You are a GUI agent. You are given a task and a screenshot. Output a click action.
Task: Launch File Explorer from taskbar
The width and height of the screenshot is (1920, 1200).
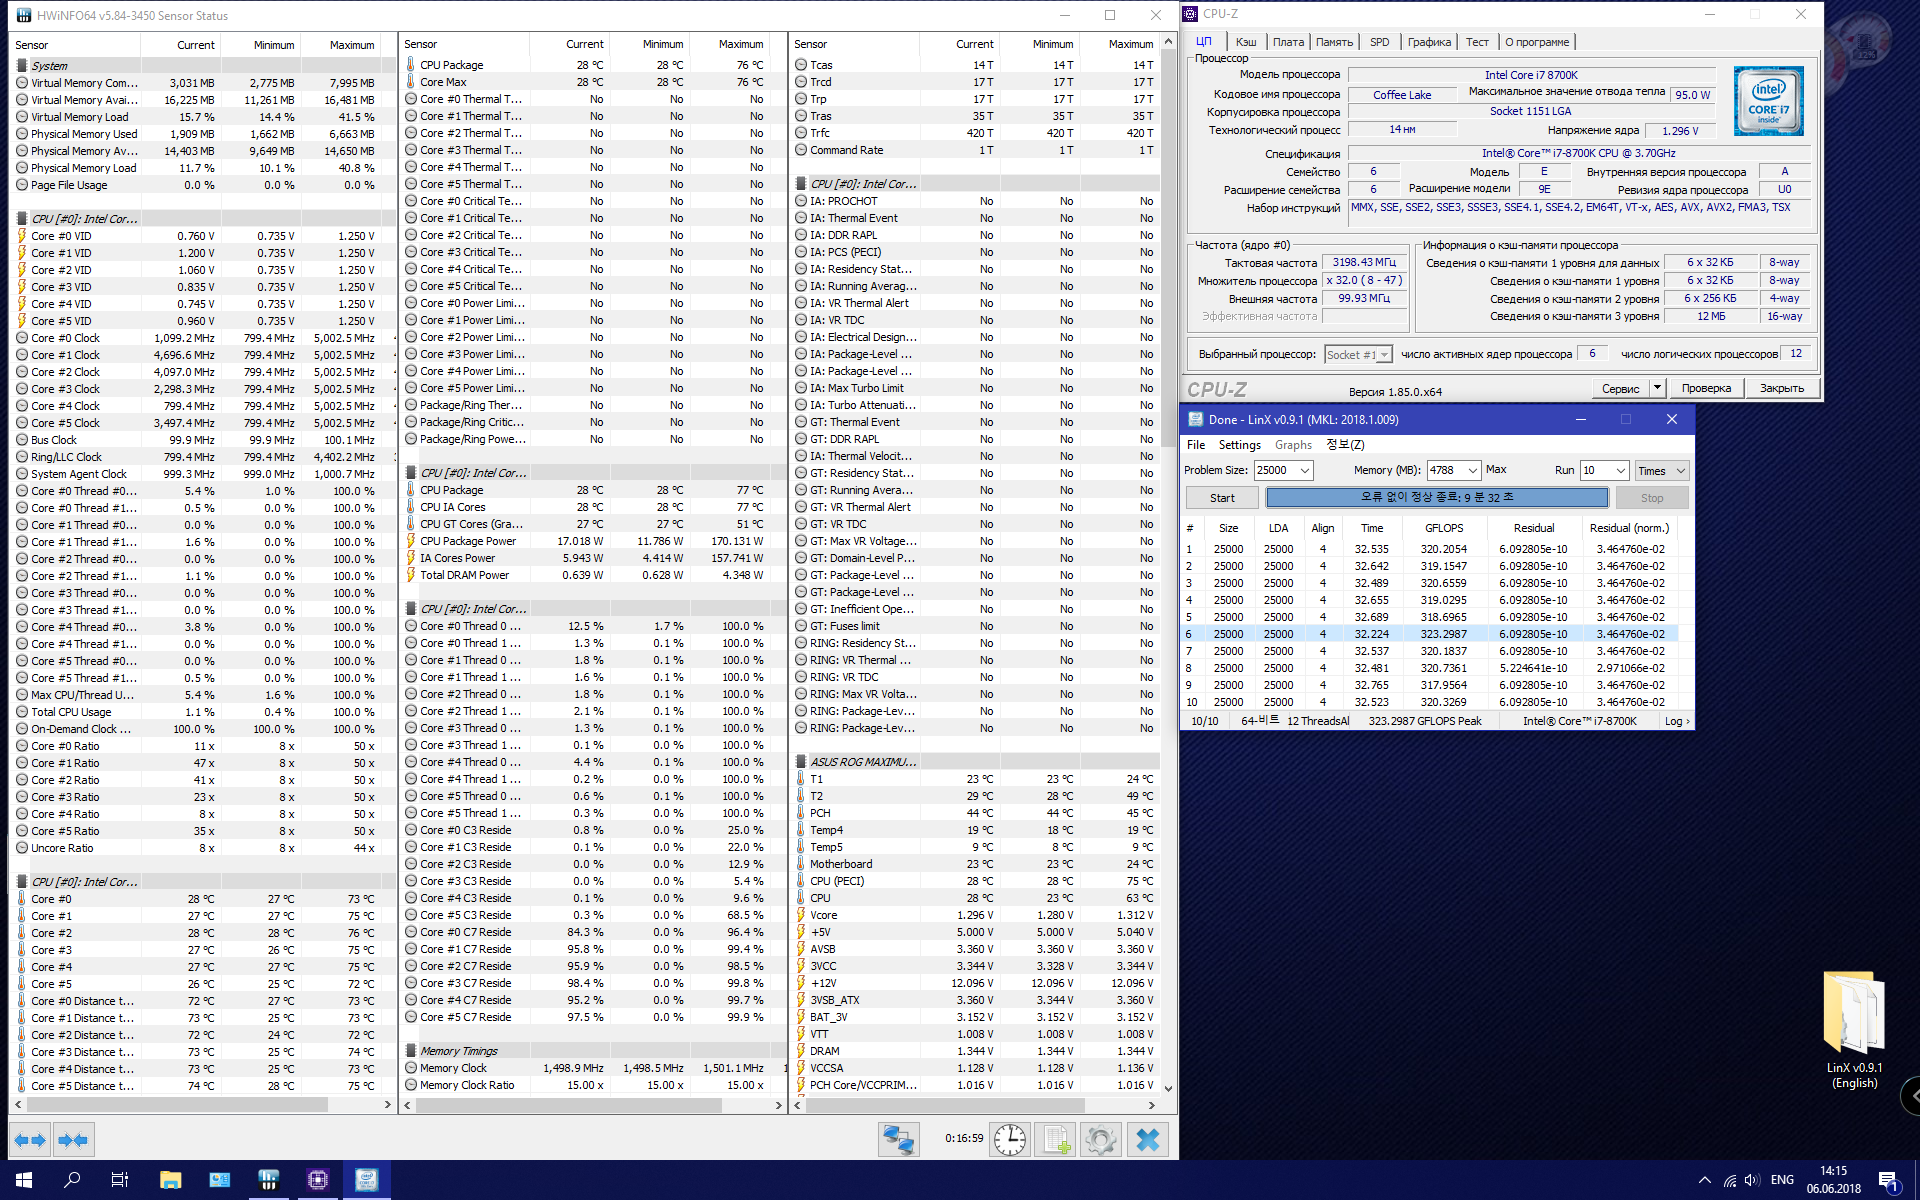click(x=170, y=1180)
